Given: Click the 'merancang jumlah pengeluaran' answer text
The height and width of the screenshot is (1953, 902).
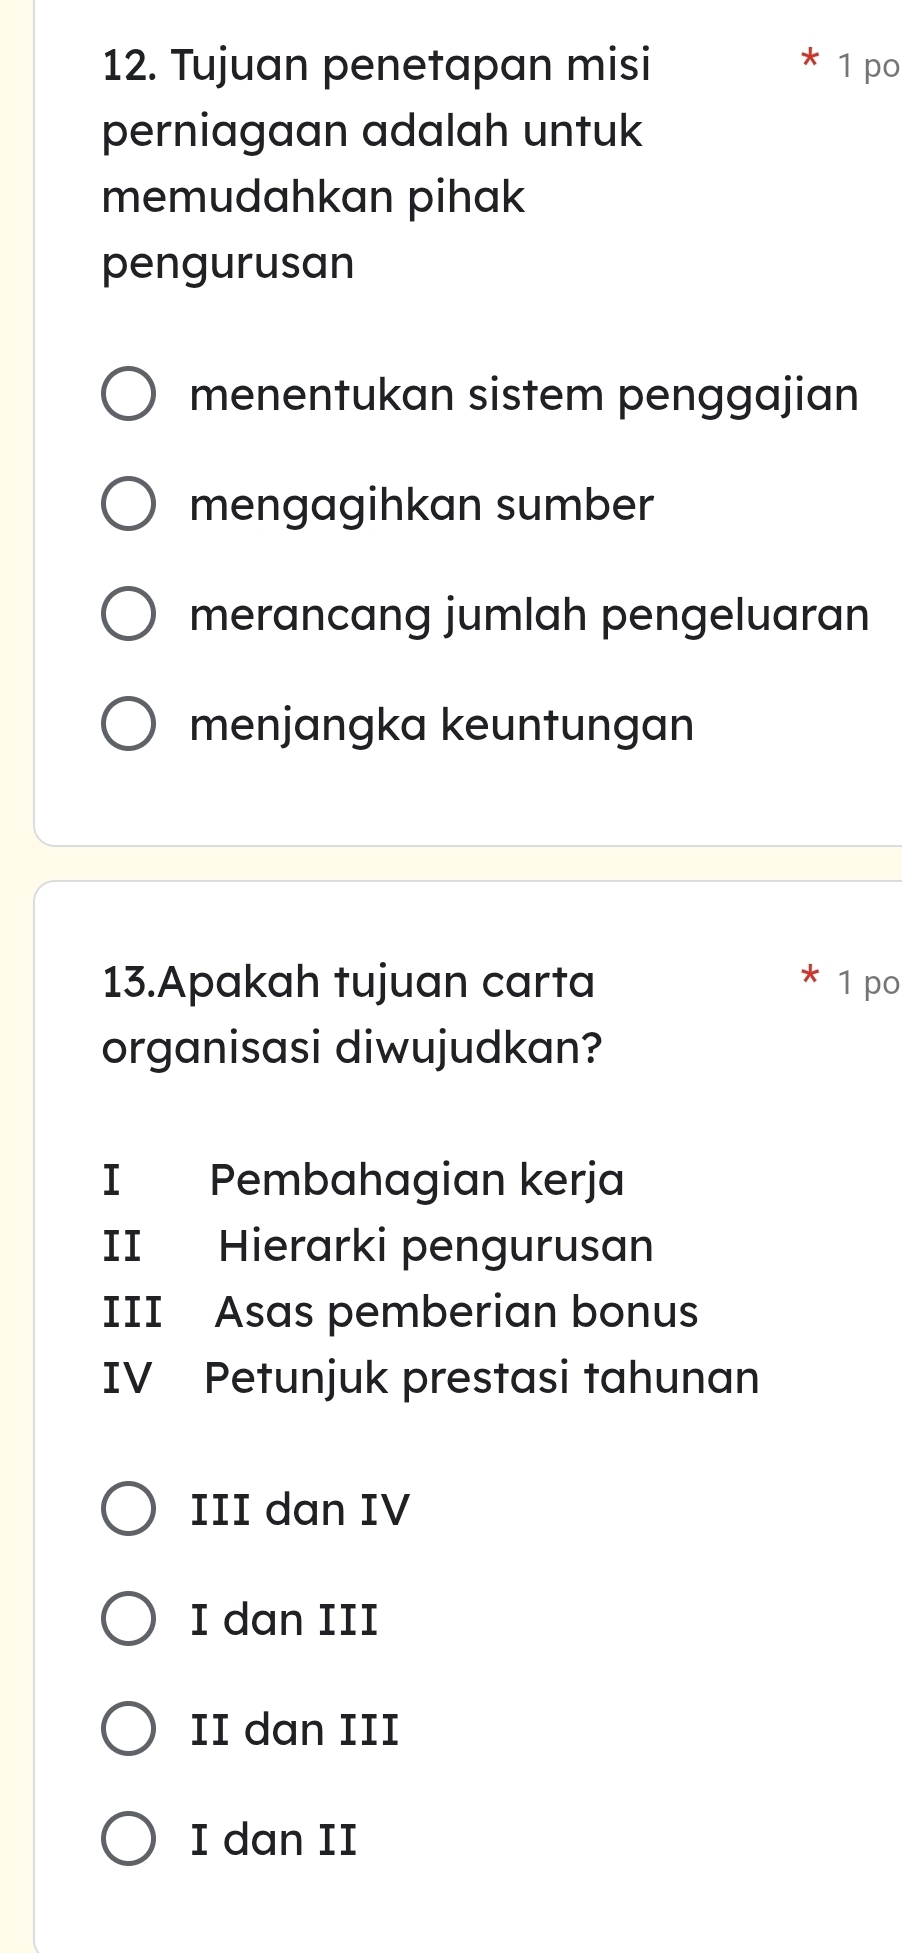Looking at the screenshot, I should (529, 615).
